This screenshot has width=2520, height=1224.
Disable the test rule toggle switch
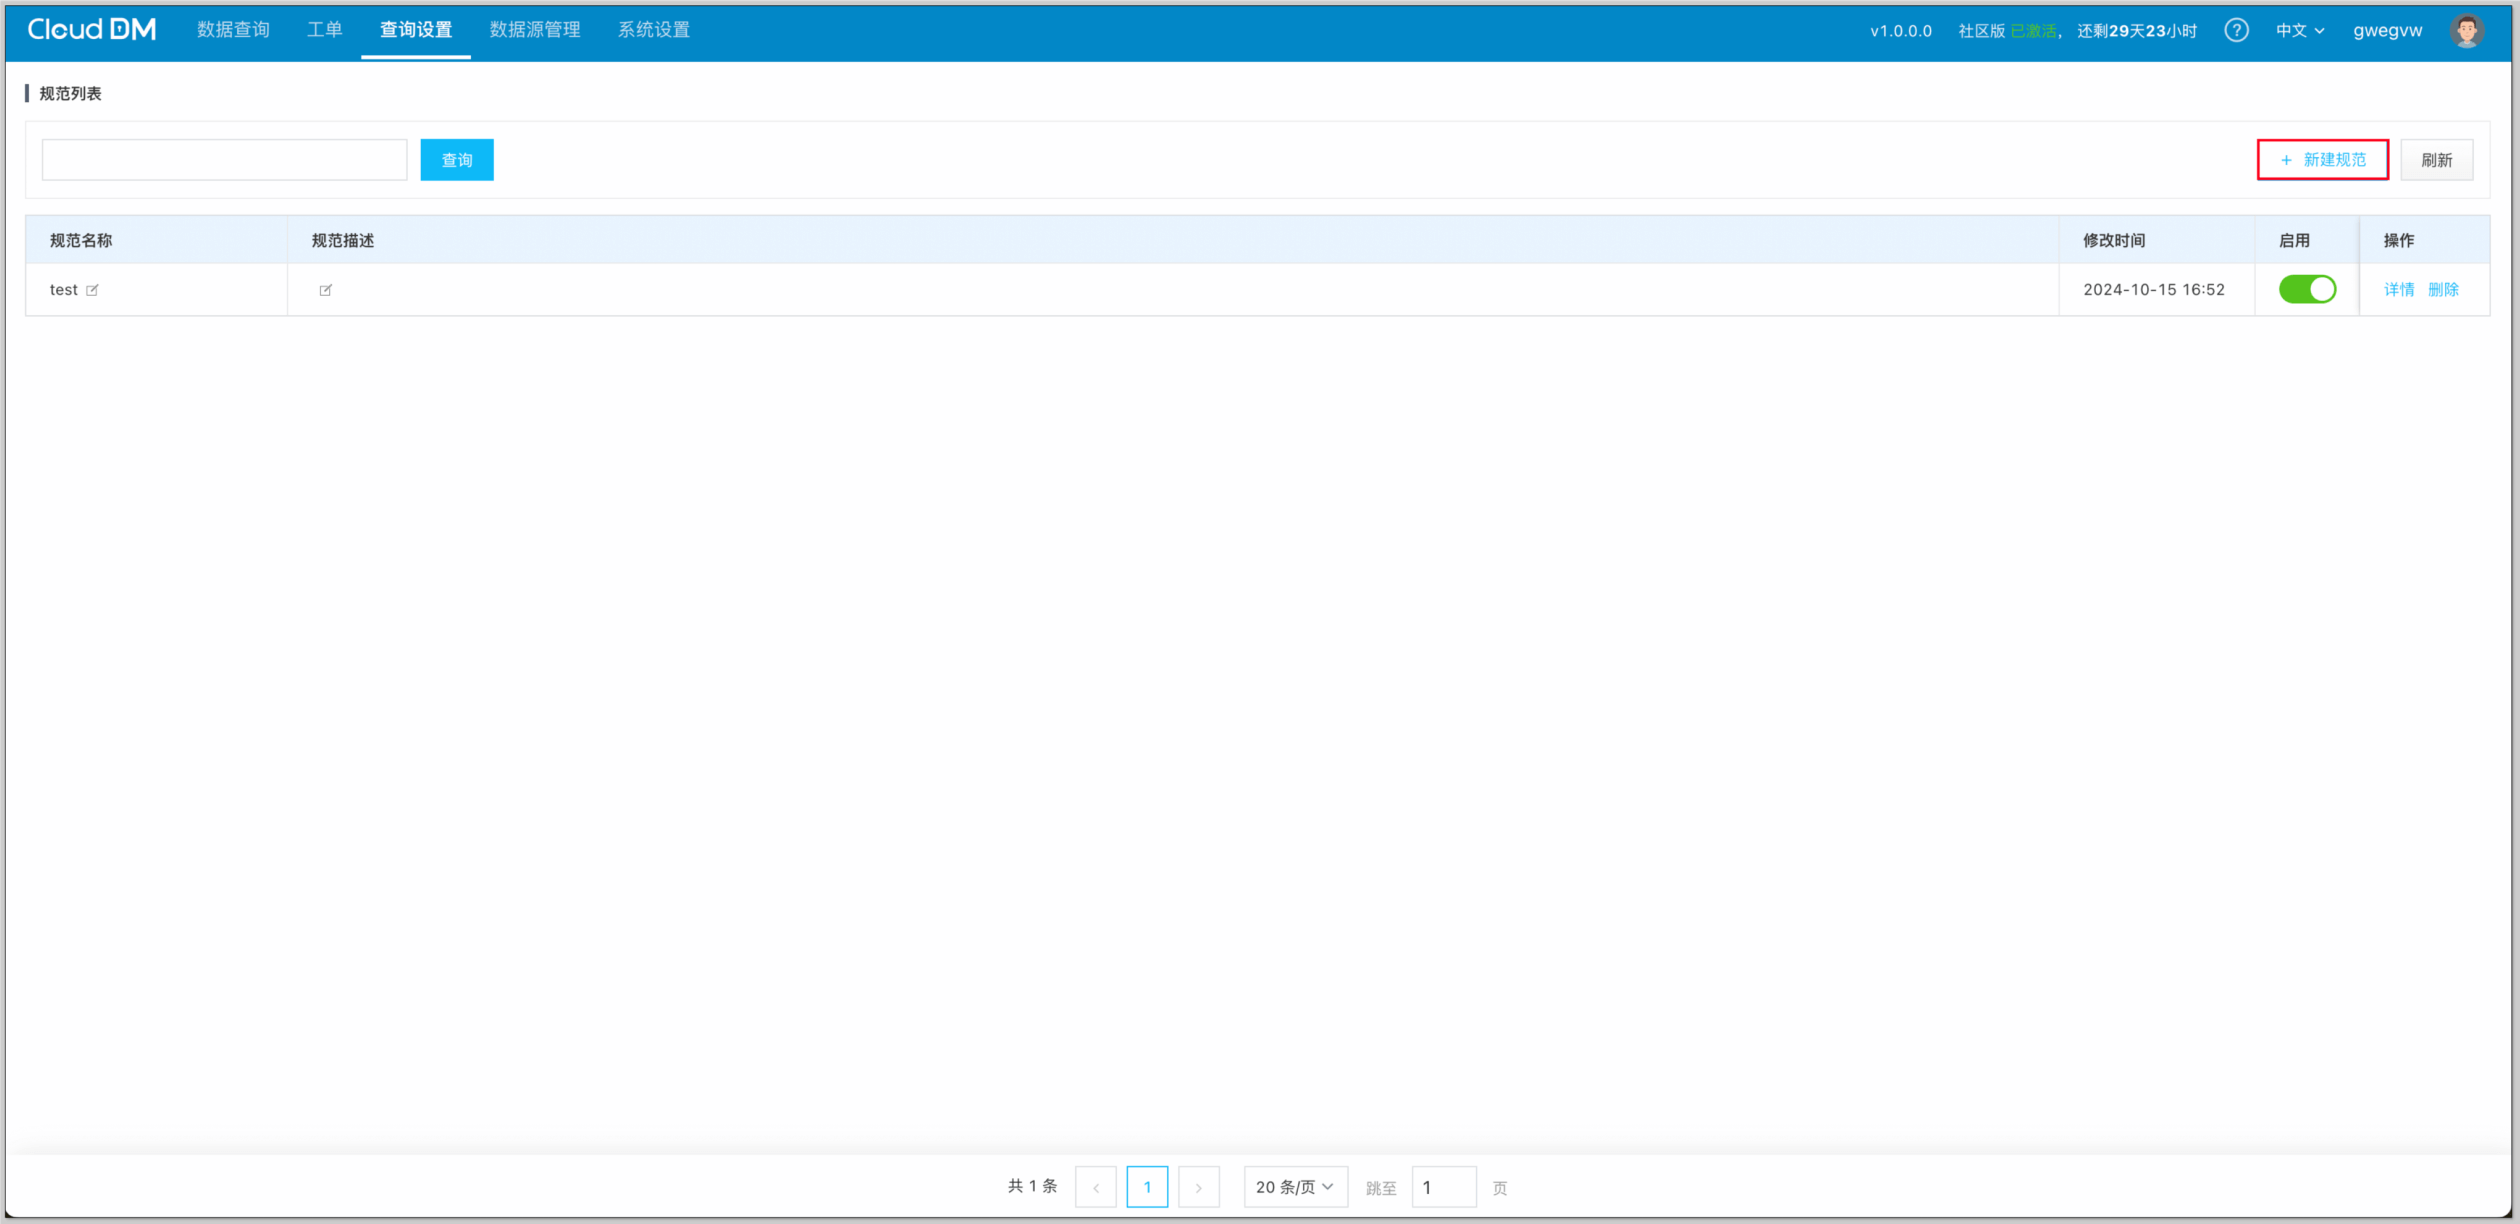click(2306, 289)
